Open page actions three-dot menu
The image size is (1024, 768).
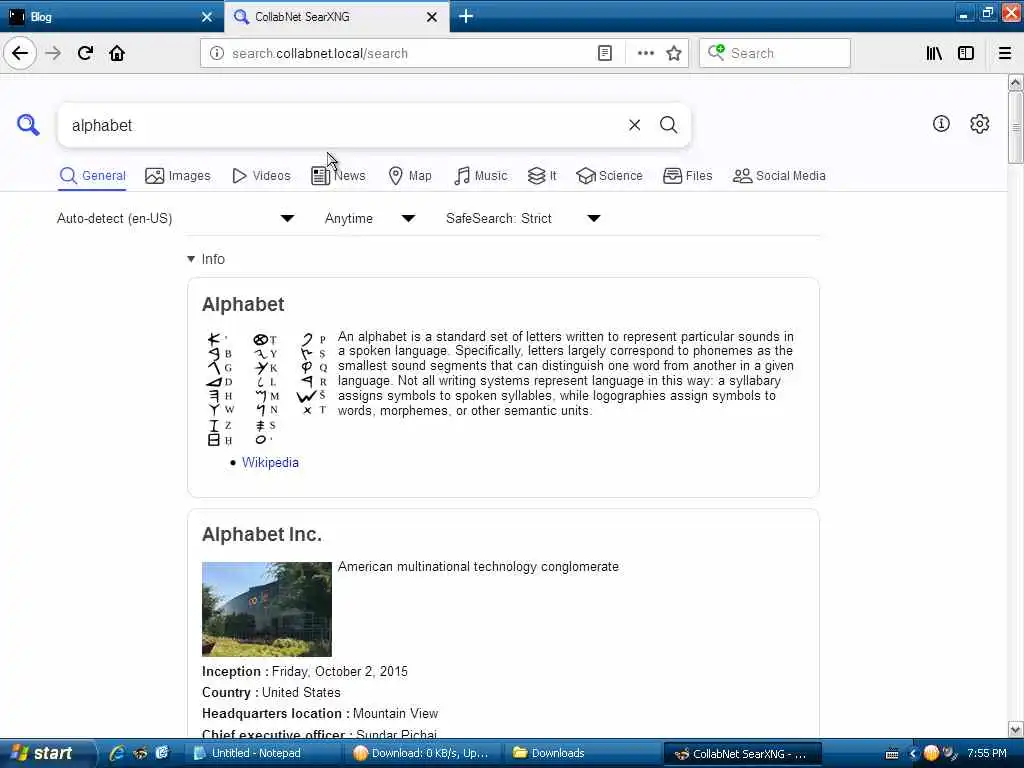pos(645,53)
